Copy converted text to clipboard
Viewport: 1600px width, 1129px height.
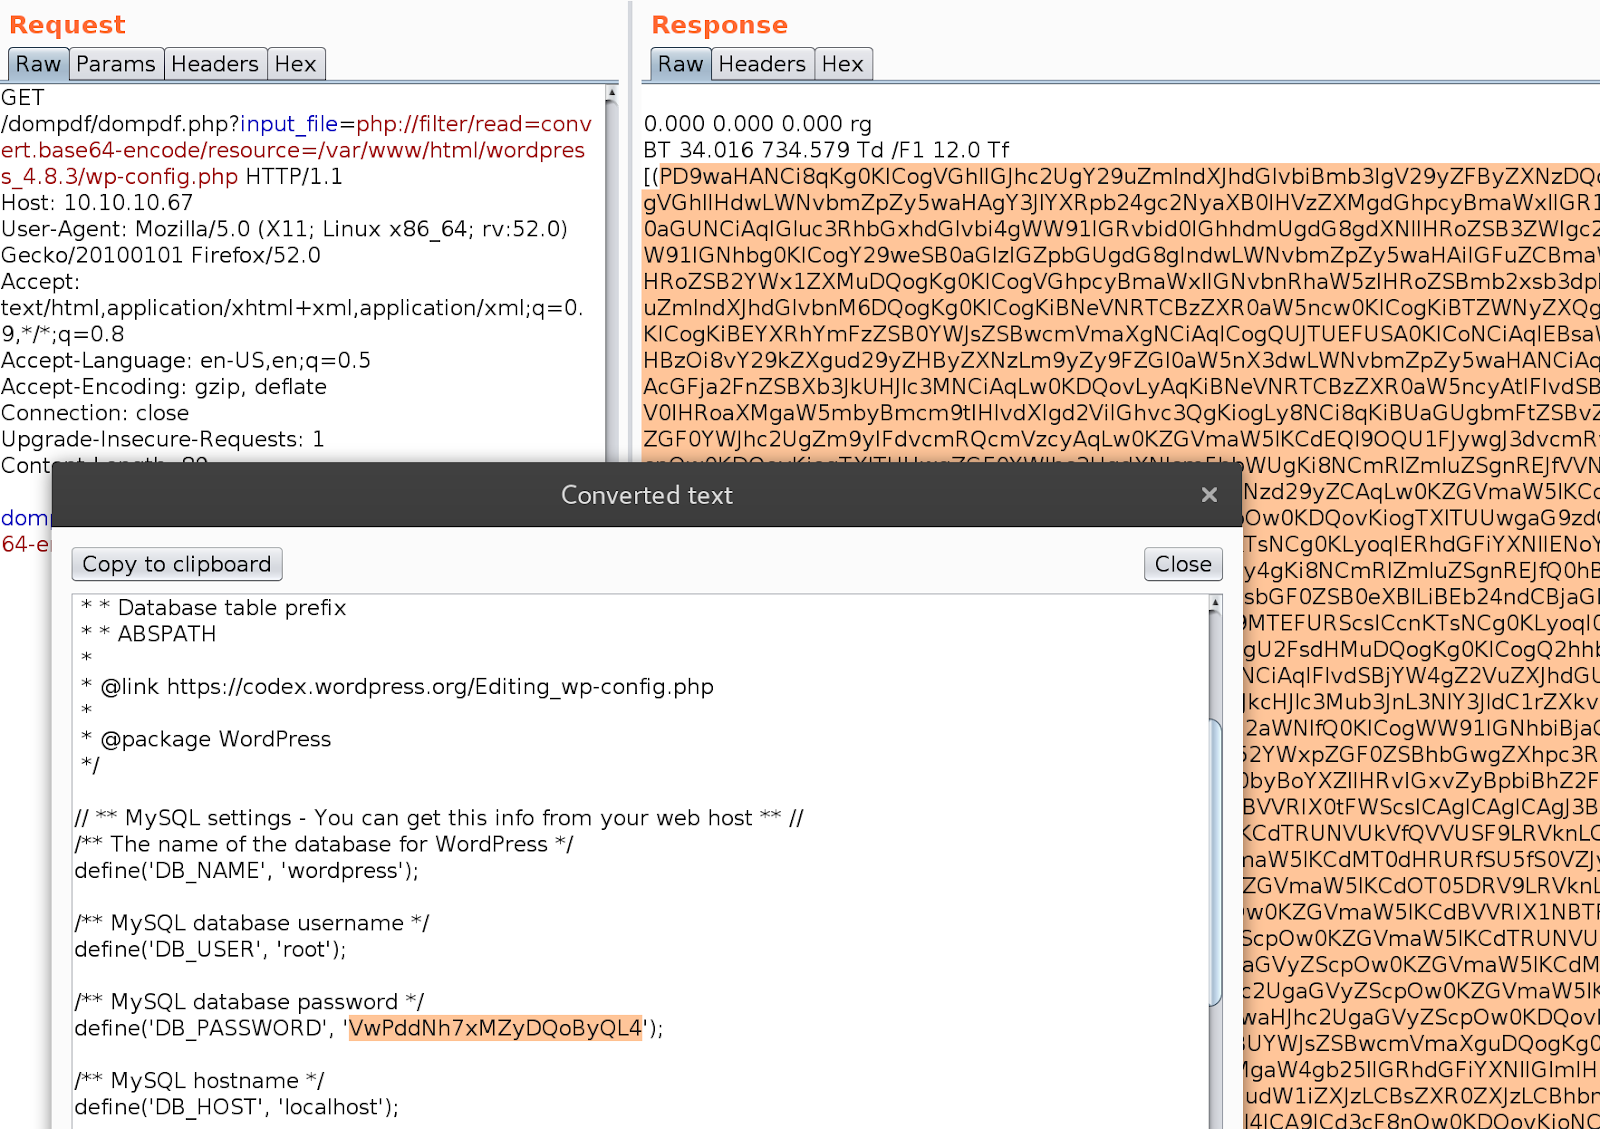click(x=177, y=564)
